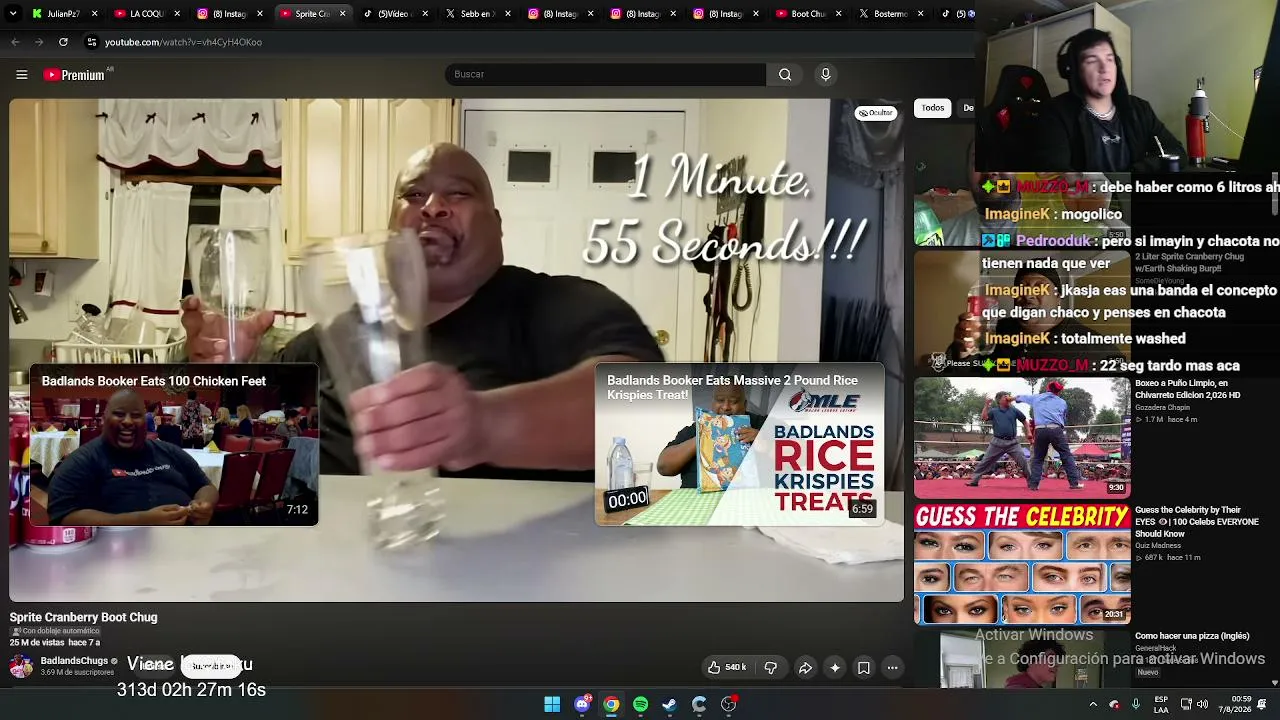Screen dimensions: 1280x720
Task: Click the search magnifier button
Action: click(x=785, y=75)
